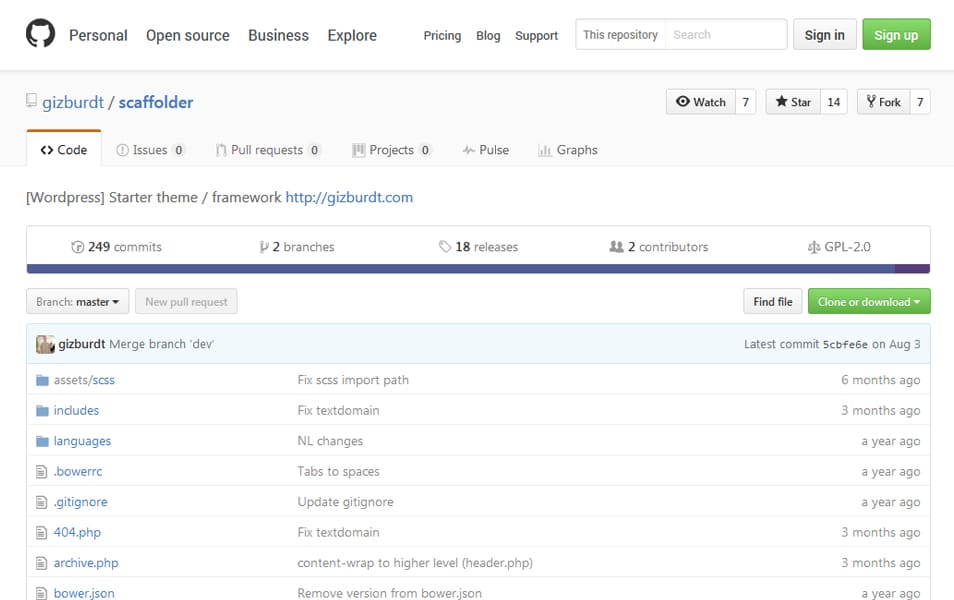Click the languages folder icon
Screen dimensions: 954x600
click(x=42, y=441)
